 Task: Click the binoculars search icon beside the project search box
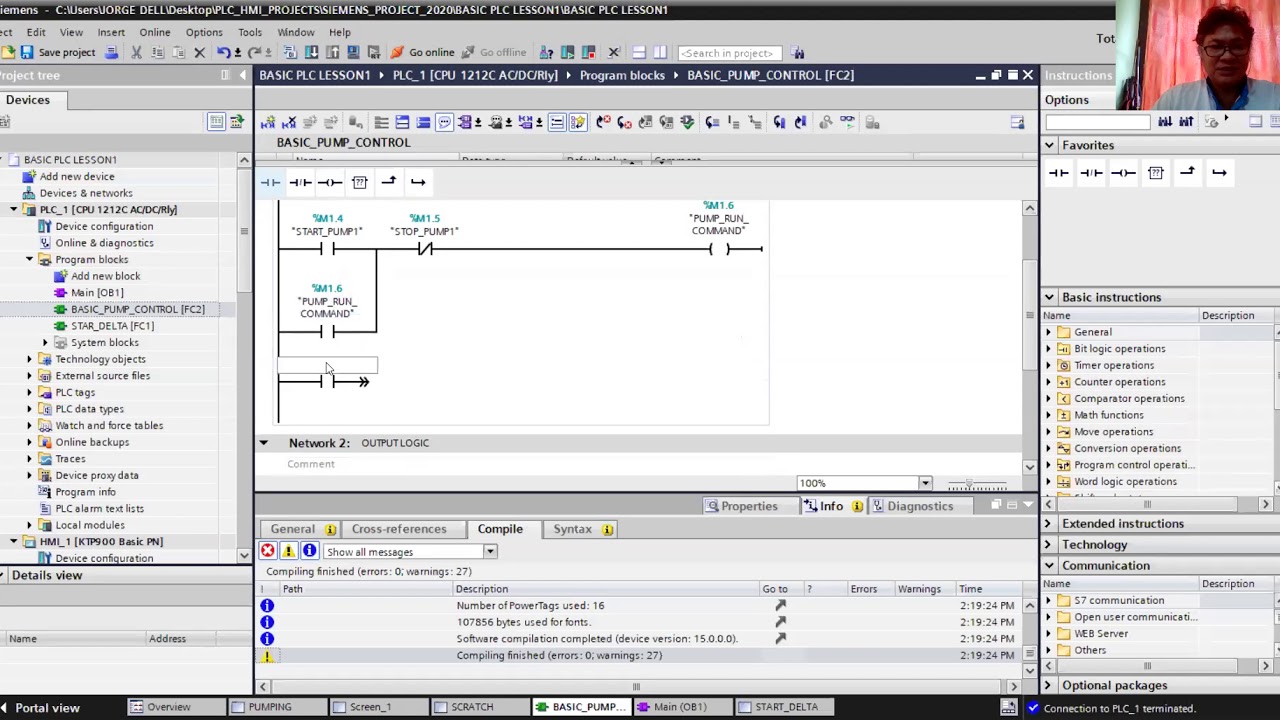pos(798,53)
